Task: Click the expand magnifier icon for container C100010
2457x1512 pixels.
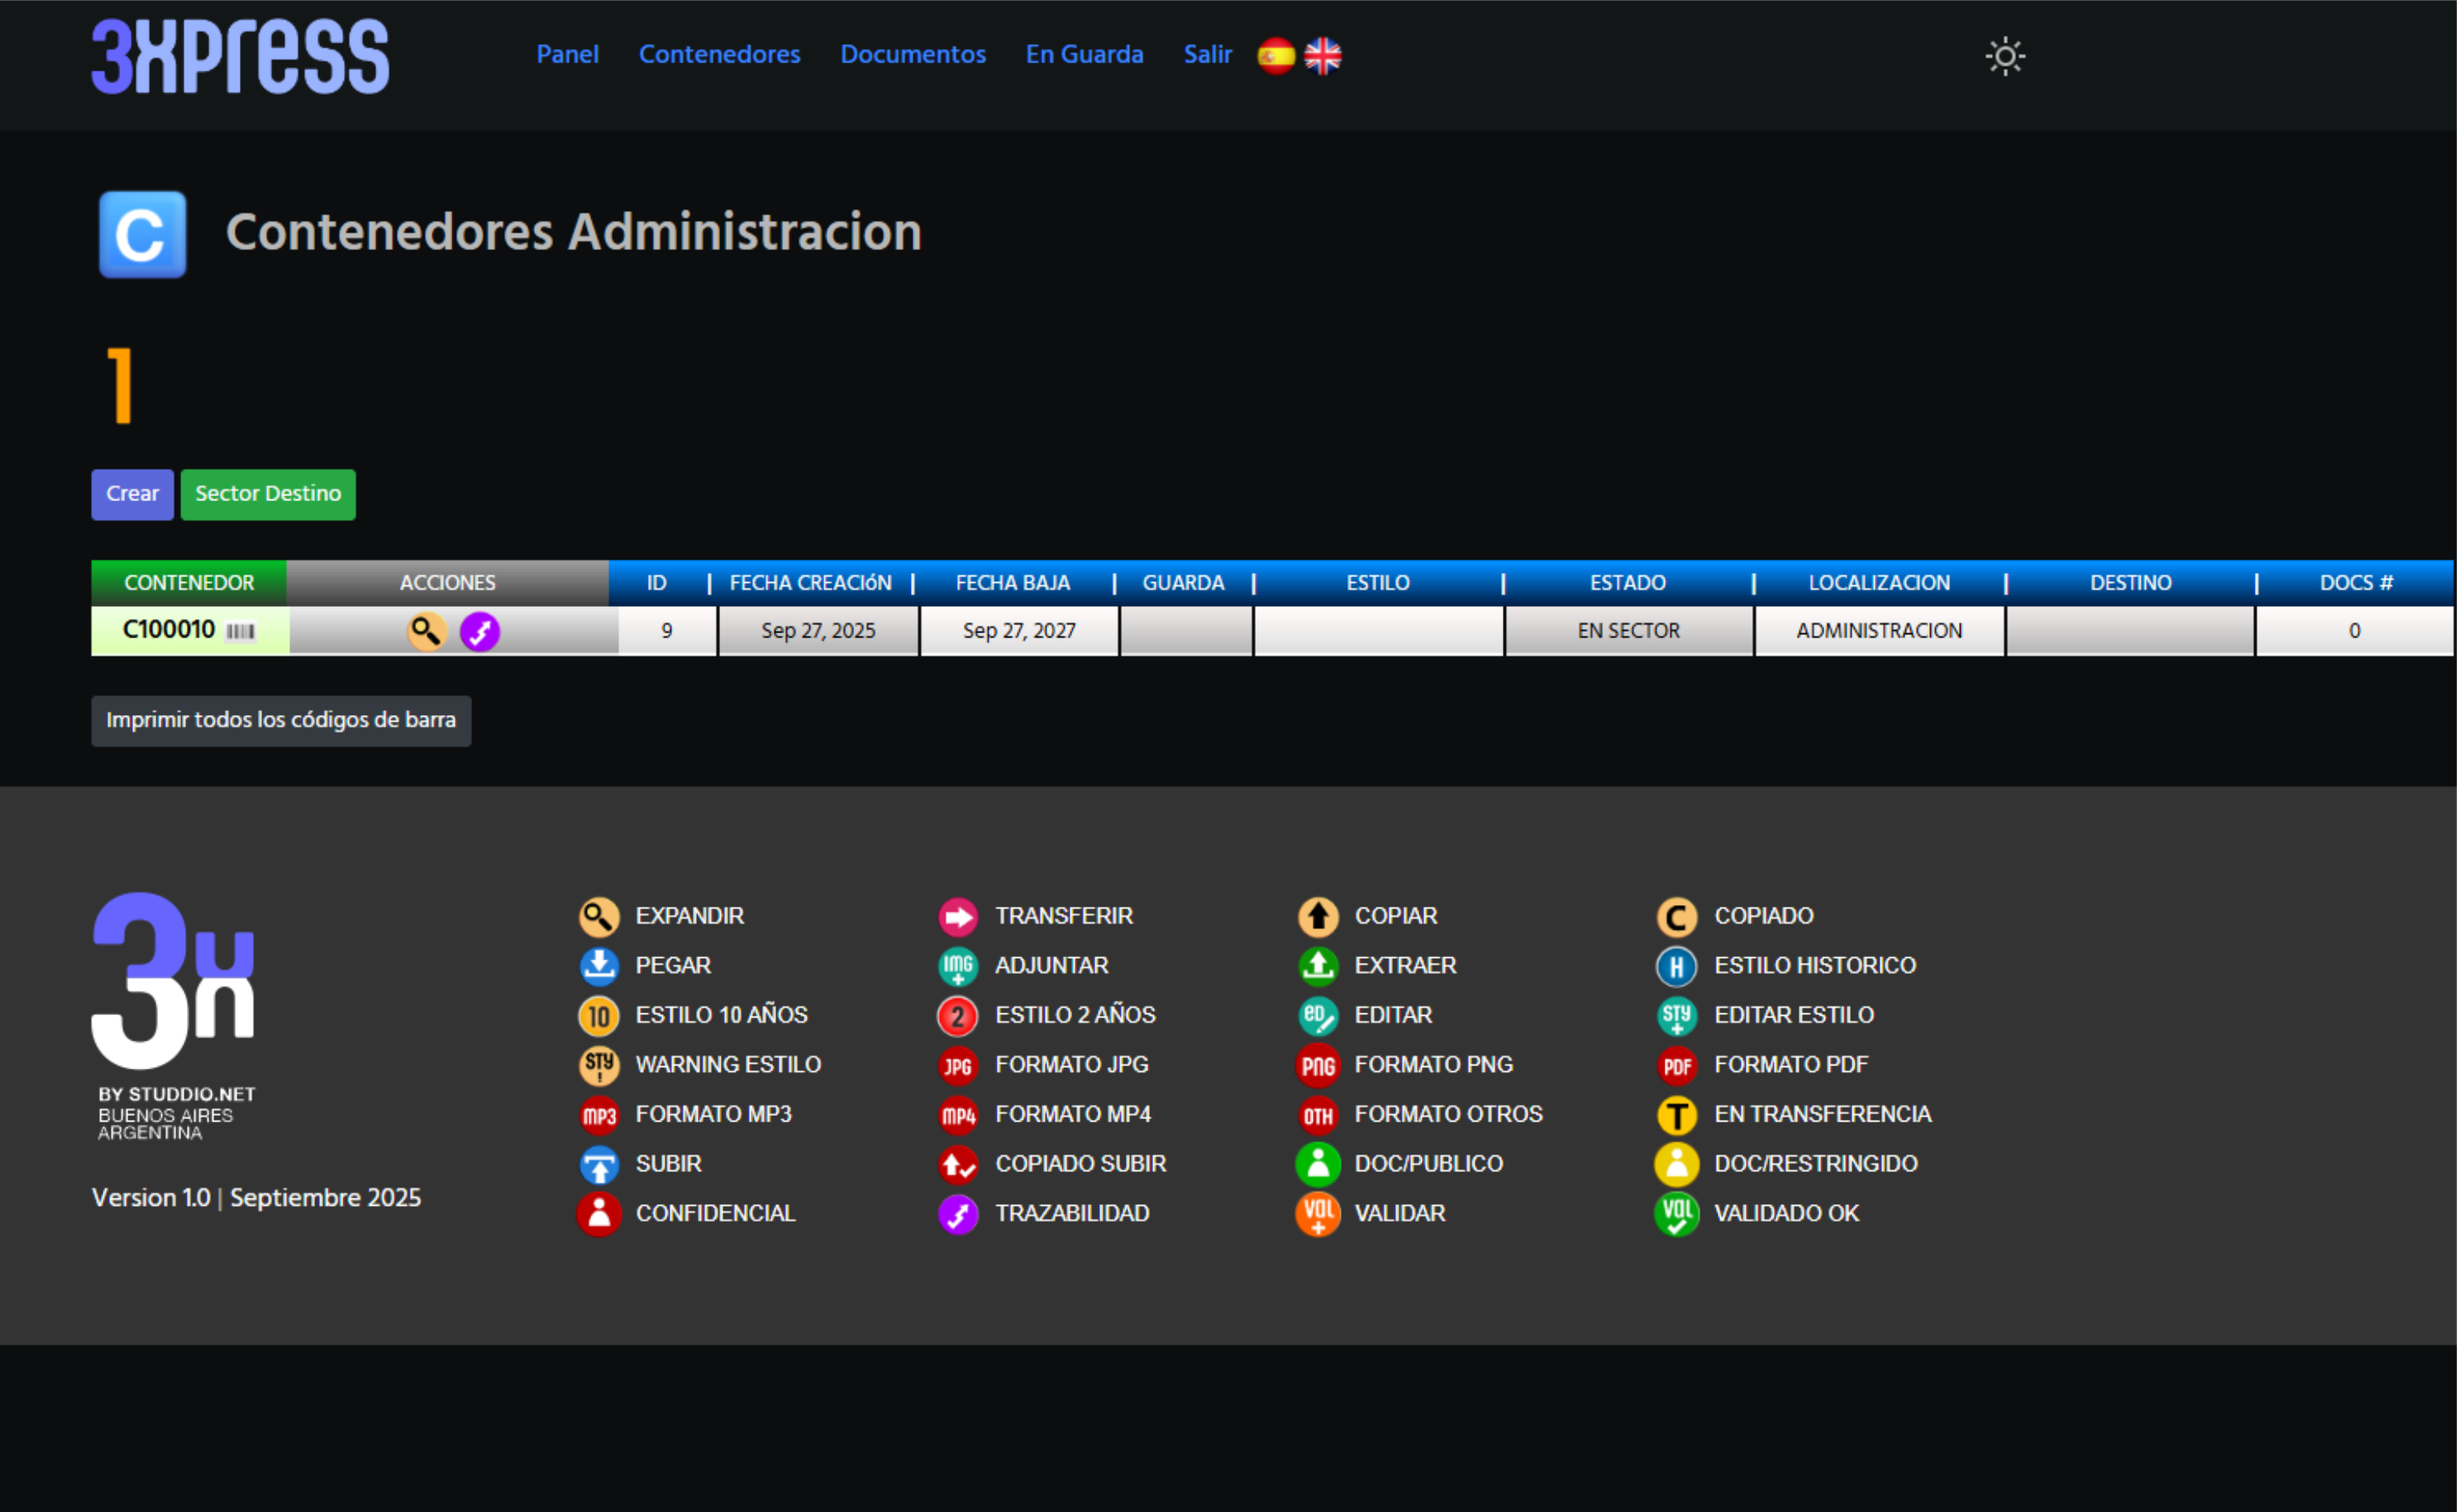Action: coord(426,631)
